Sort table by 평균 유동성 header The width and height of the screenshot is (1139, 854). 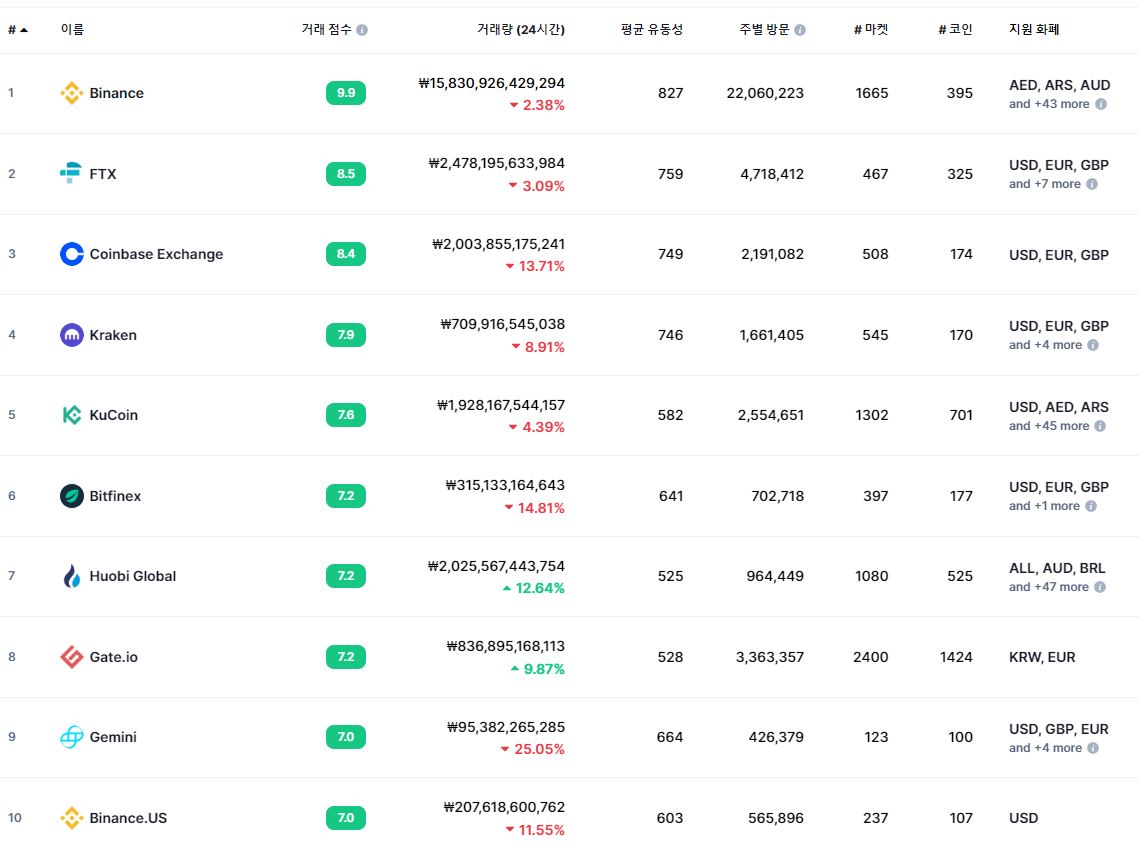coord(652,29)
